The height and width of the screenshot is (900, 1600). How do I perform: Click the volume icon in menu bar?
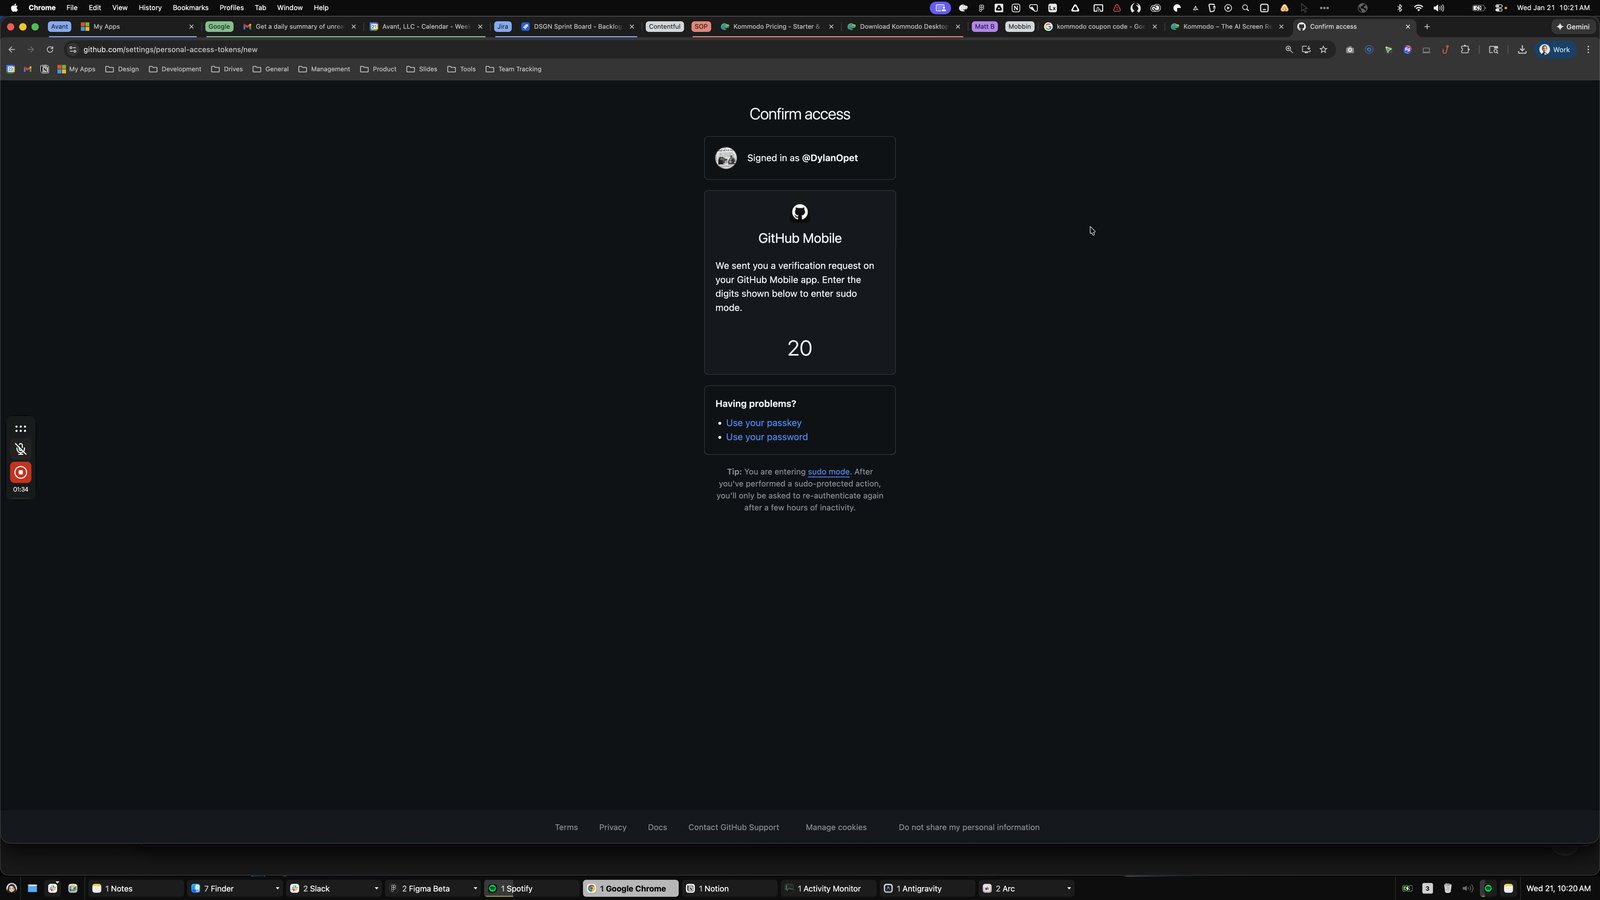[1439, 8]
